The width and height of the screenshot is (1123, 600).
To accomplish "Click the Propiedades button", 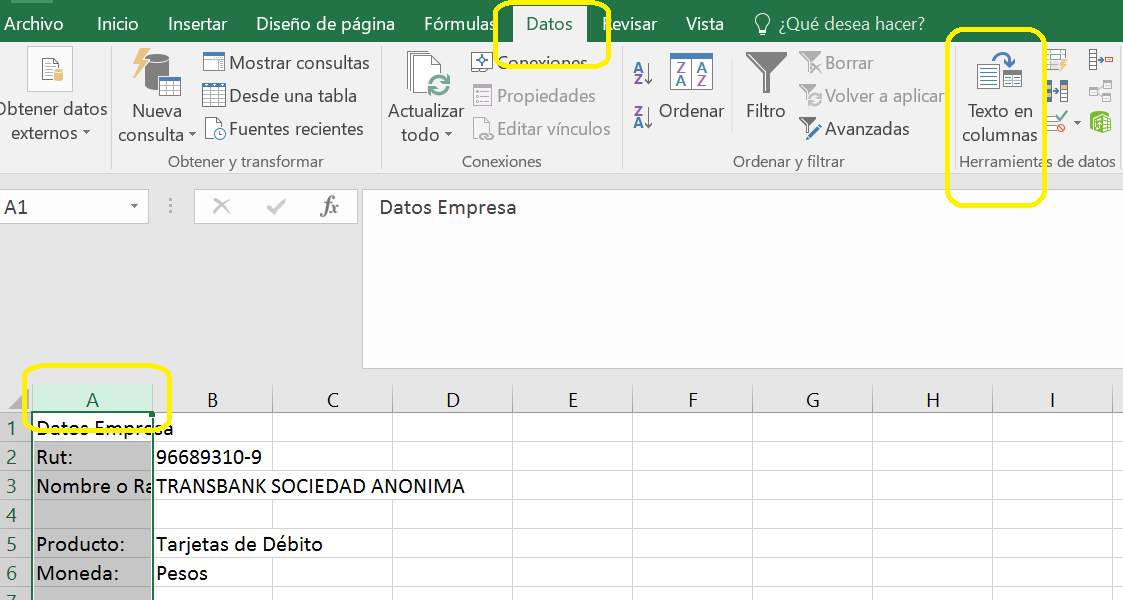I will pyautogui.click(x=534, y=96).
